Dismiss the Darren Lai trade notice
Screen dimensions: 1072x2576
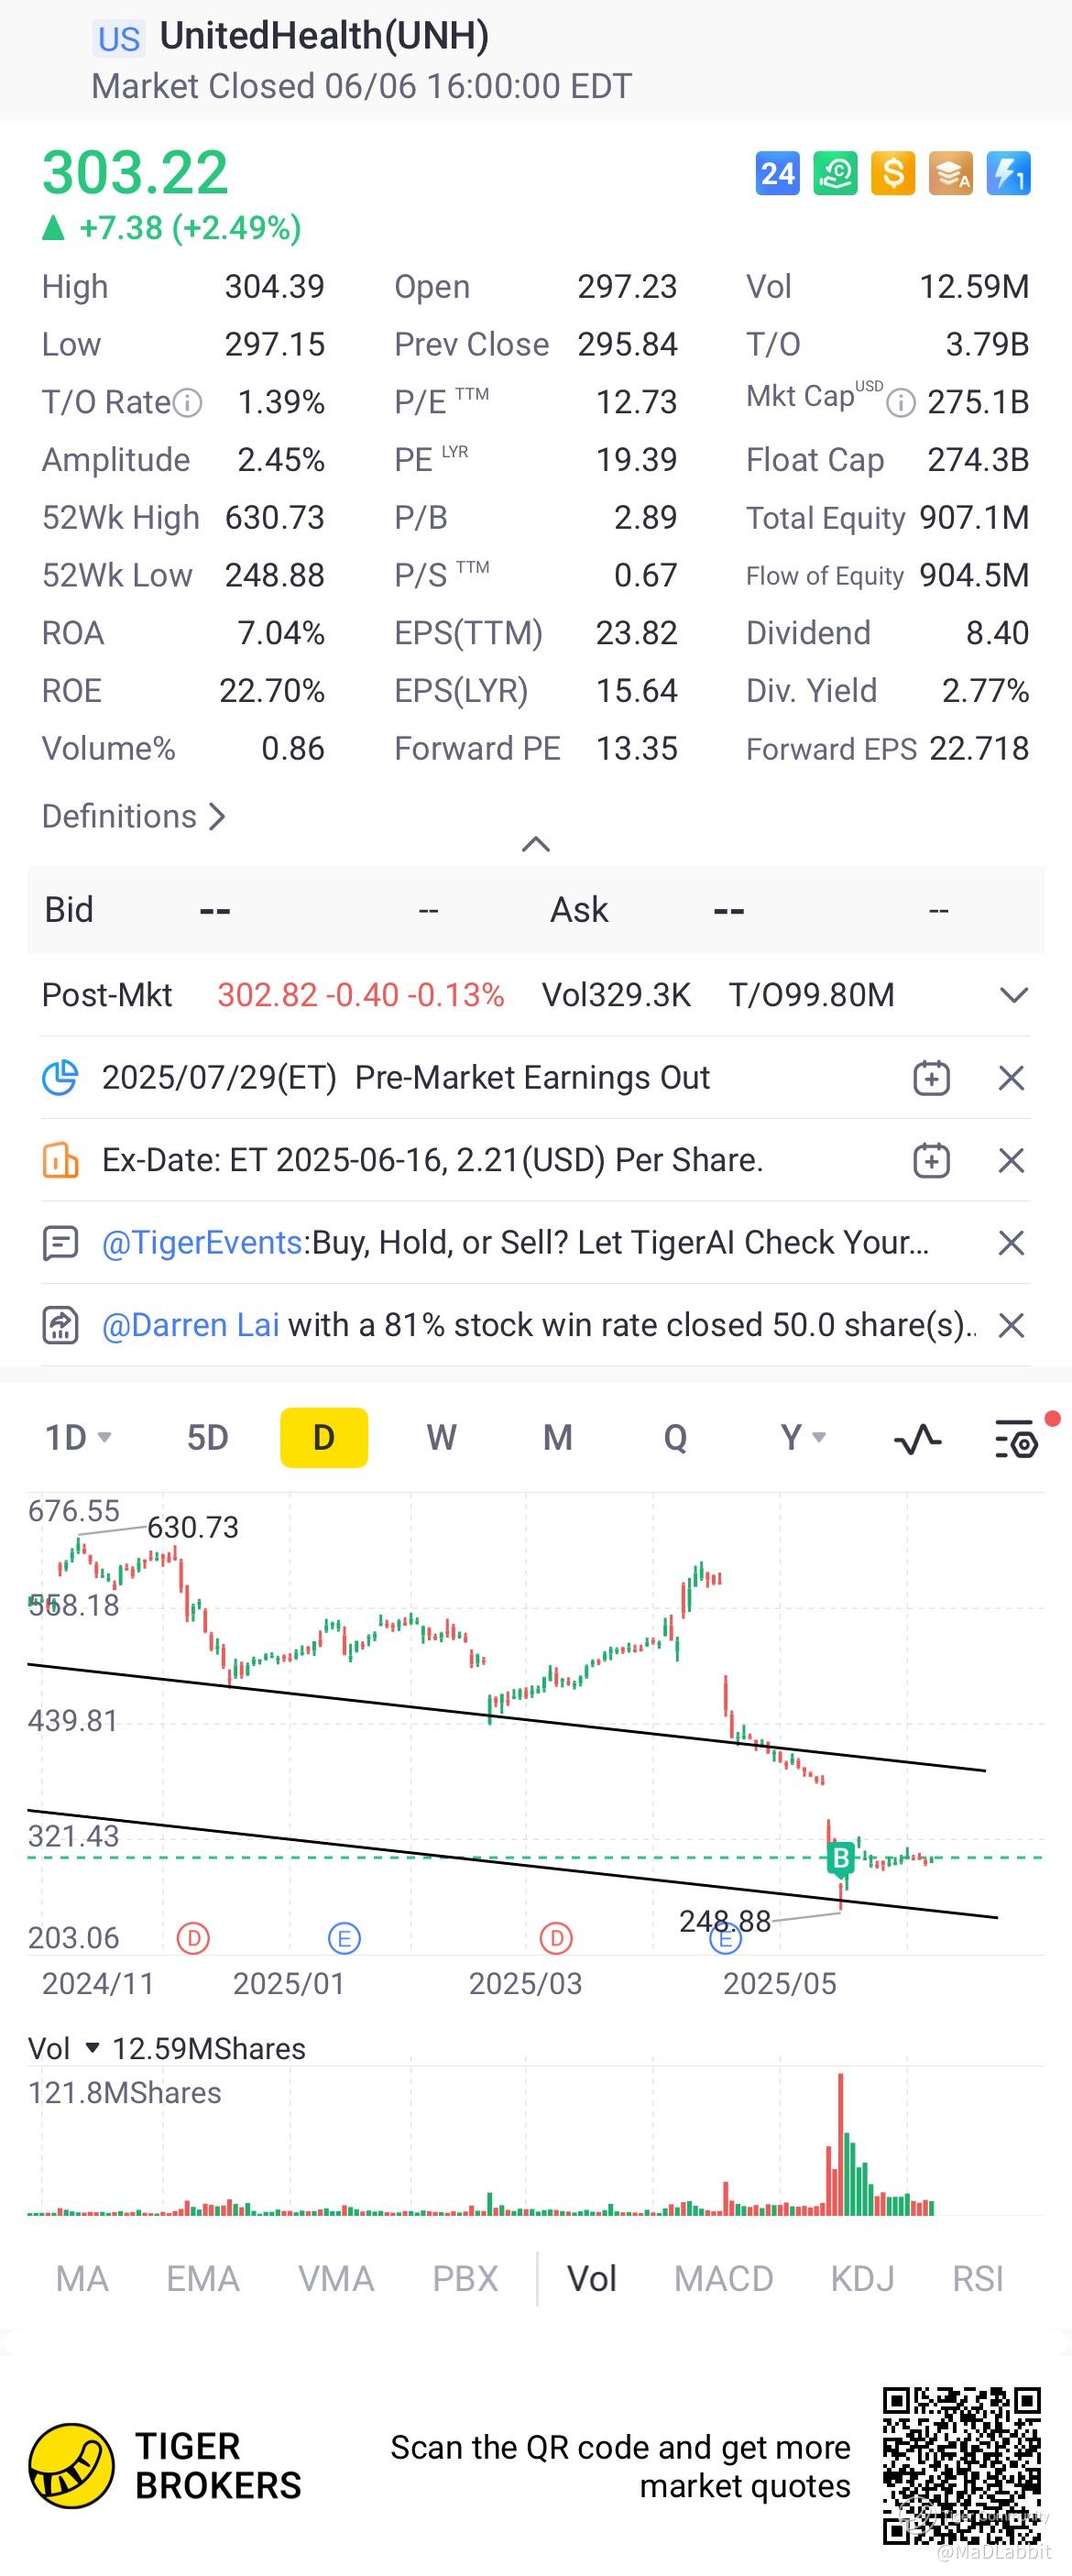coord(1011,1326)
